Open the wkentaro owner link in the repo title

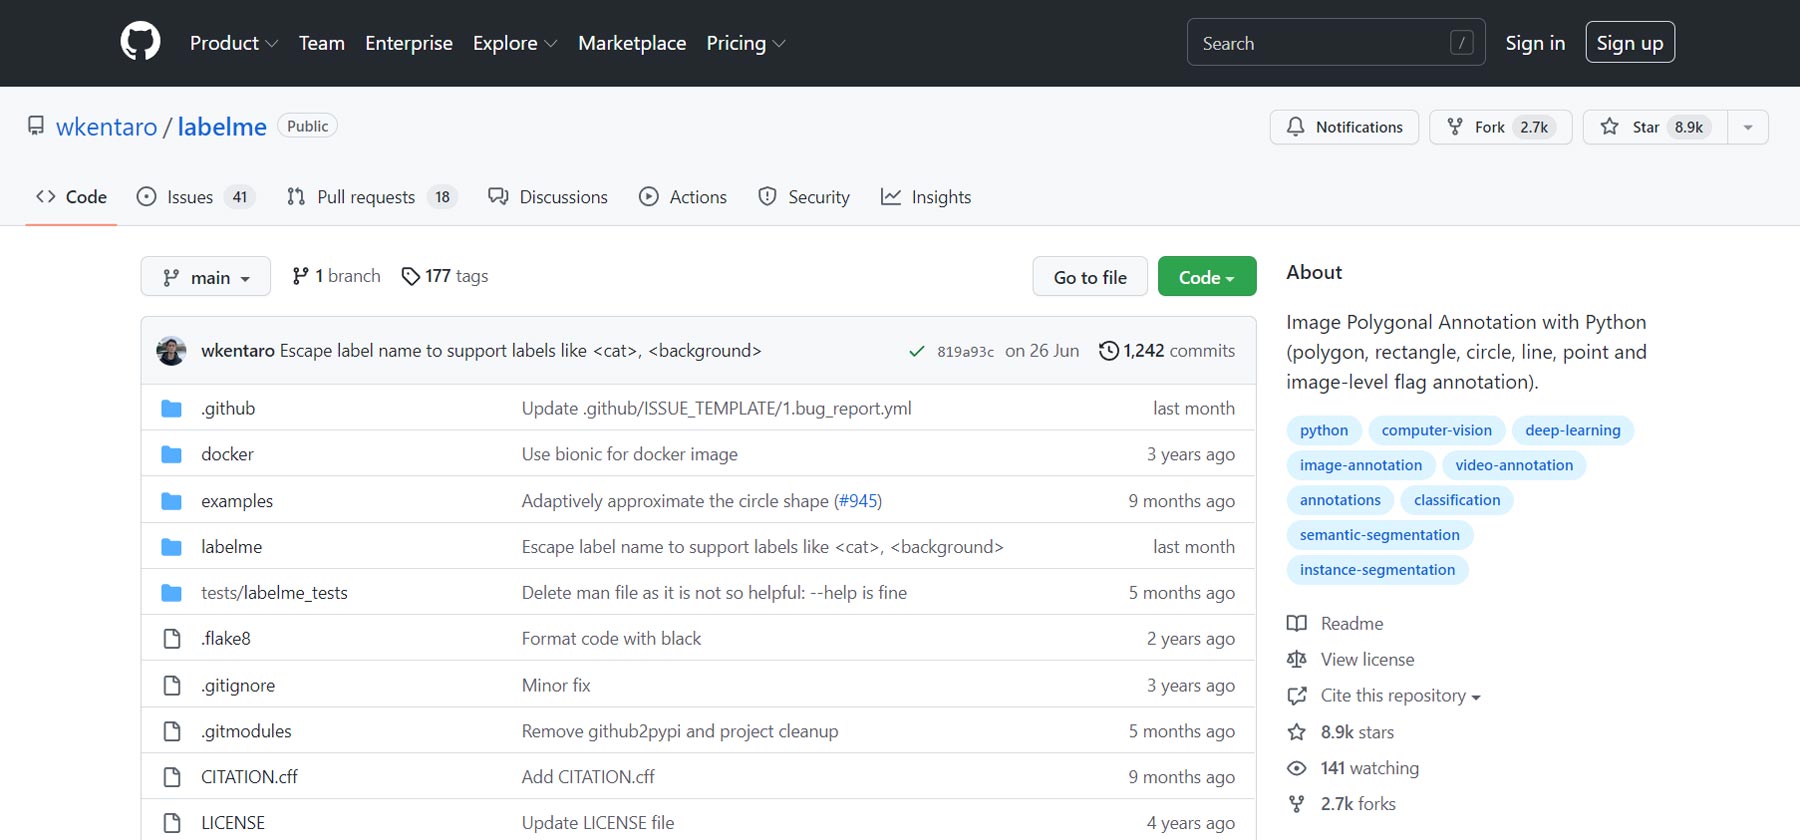107,127
